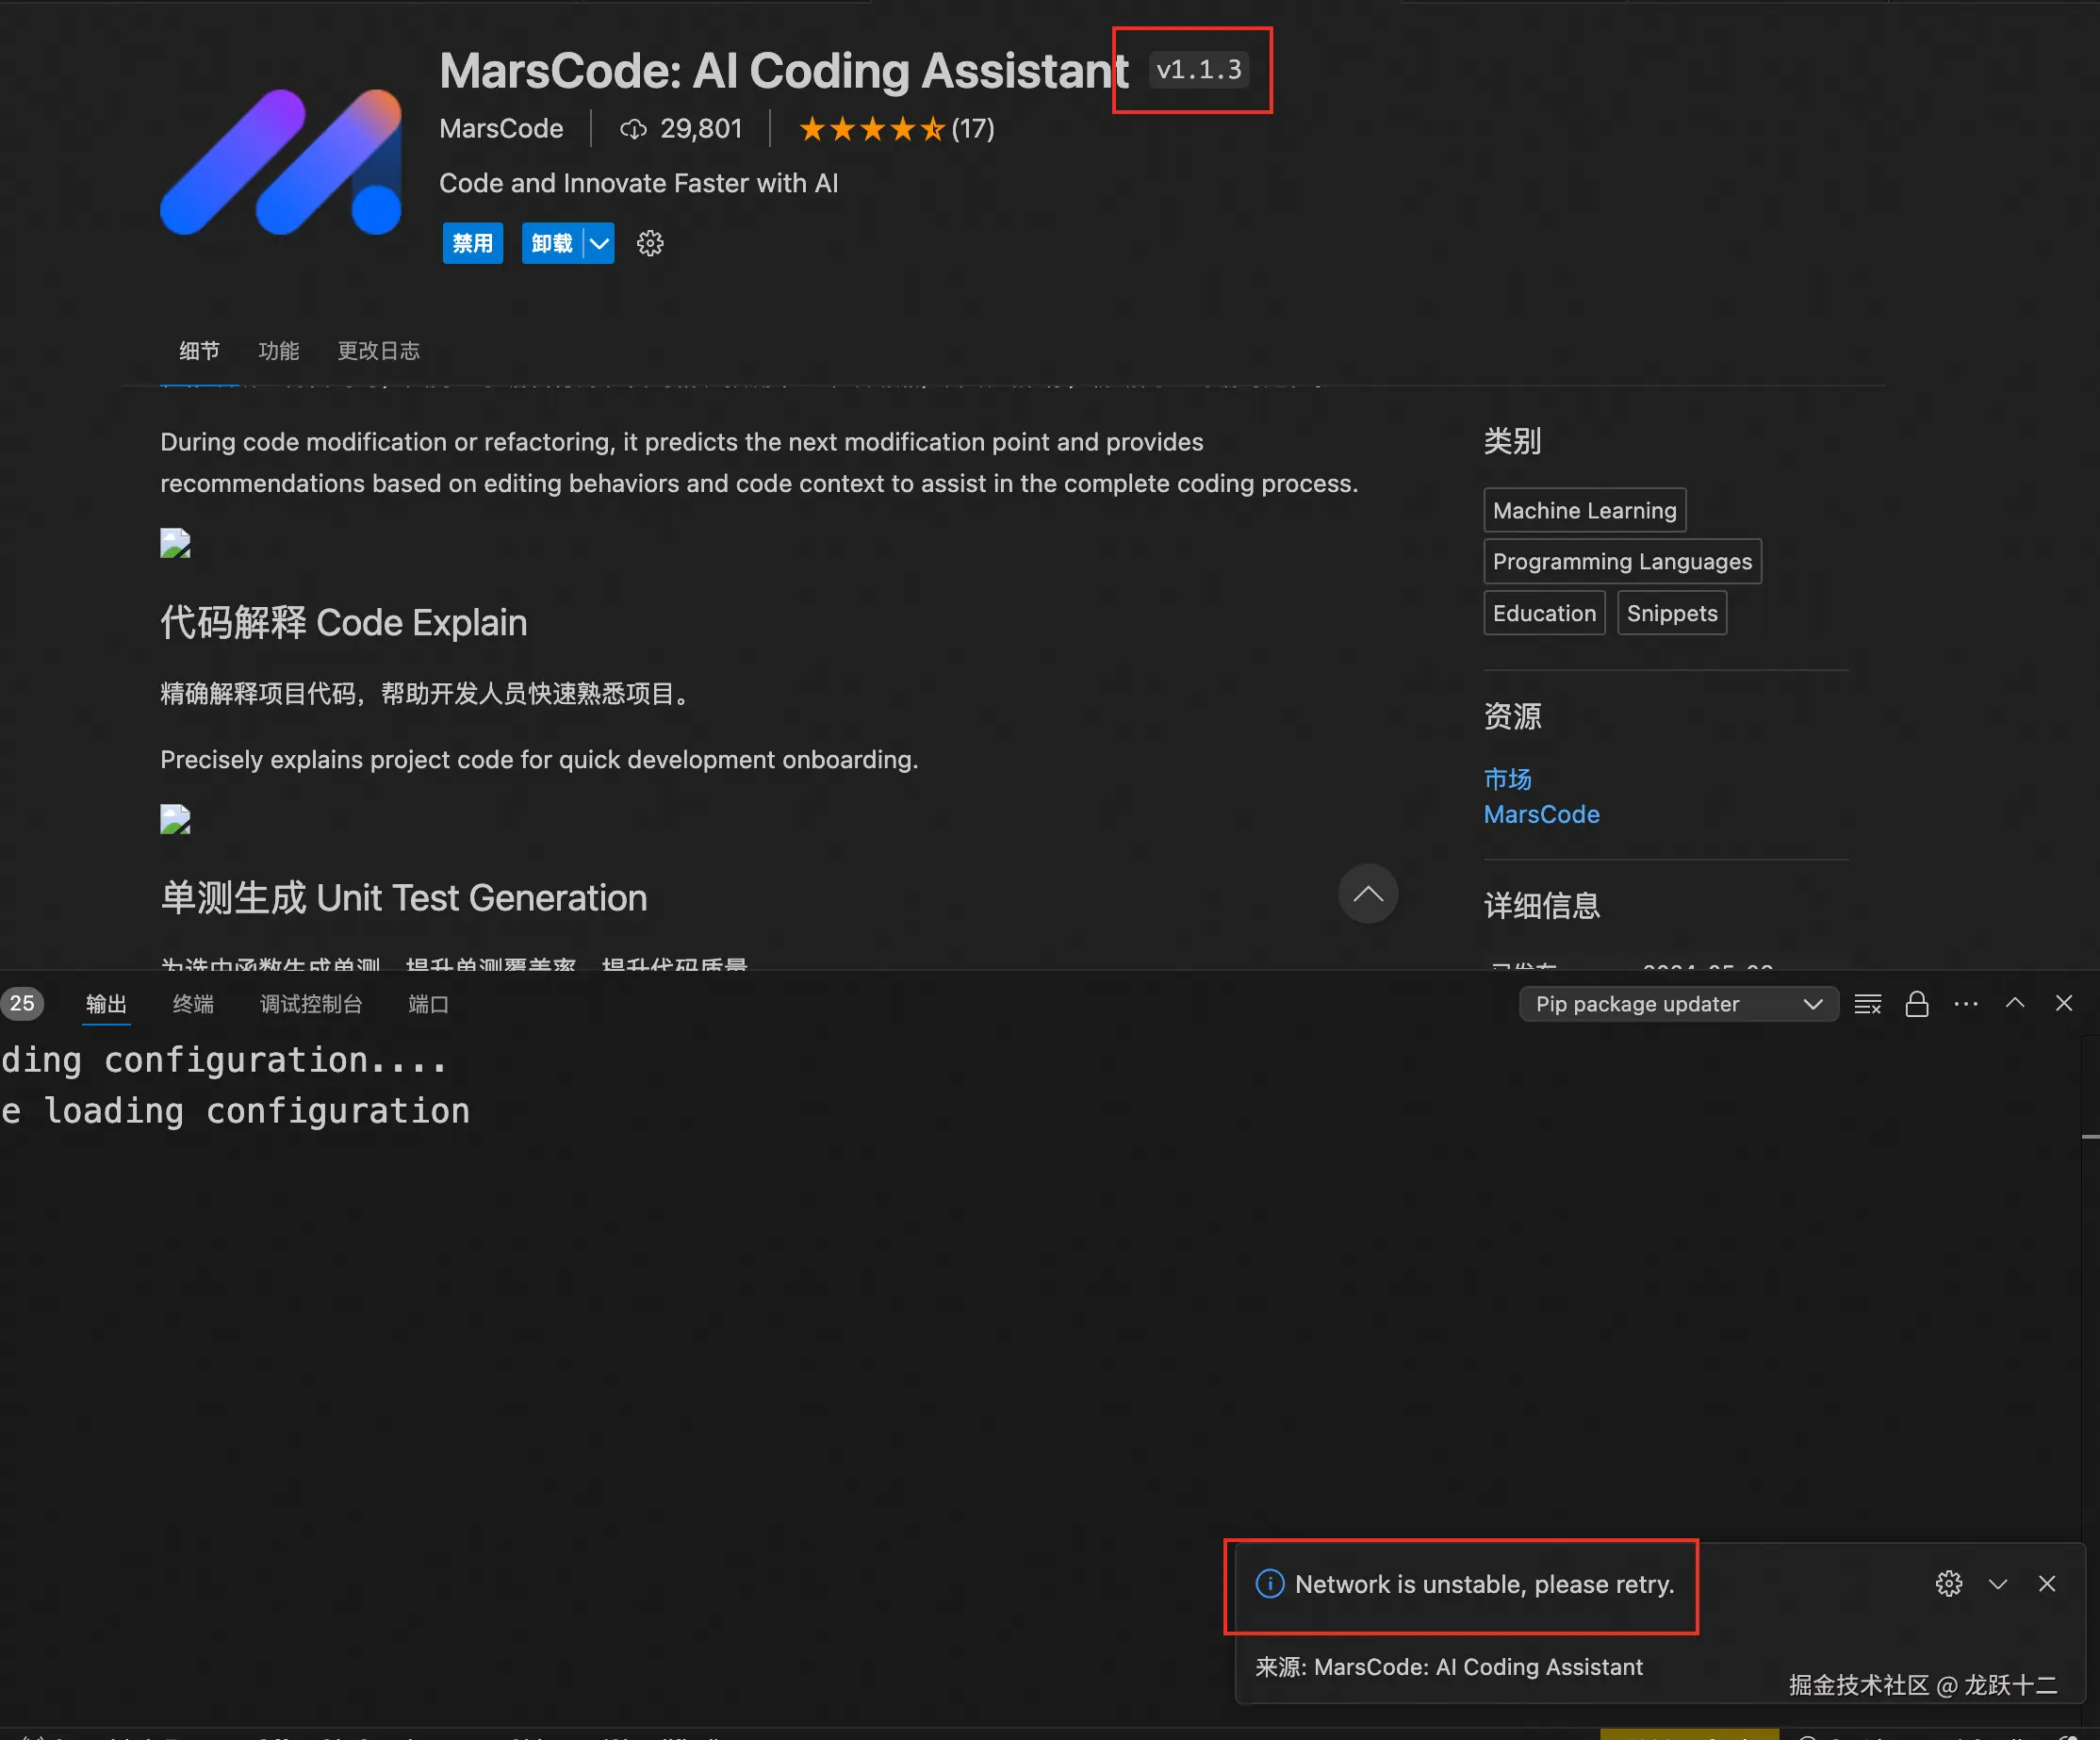Click the star rating of the extension
The width and height of the screenshot is (2100, 1740).
[871, 129]
